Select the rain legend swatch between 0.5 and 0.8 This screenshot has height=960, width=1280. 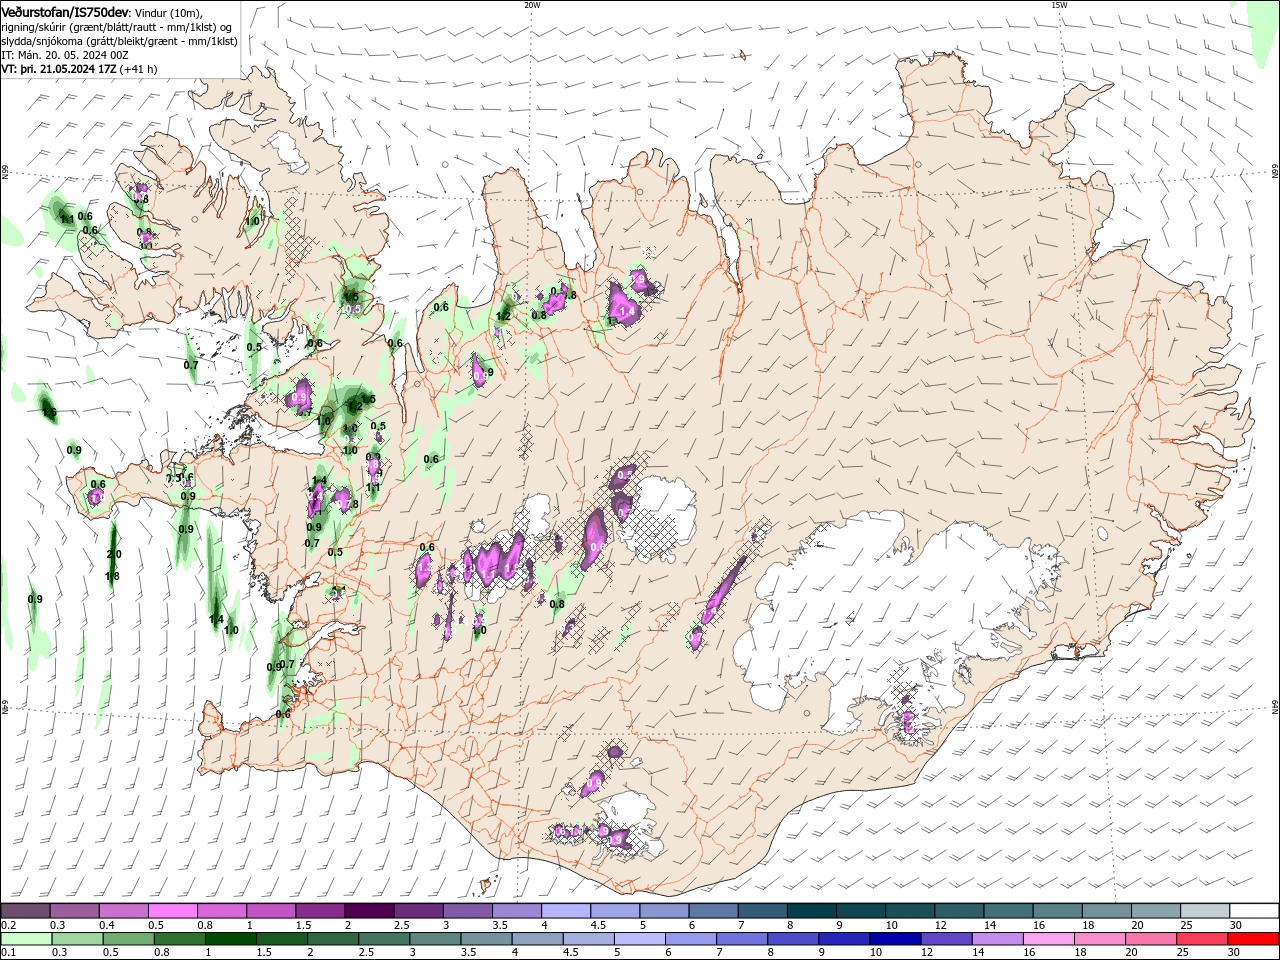pyautogui.click(x=128, y=939)
